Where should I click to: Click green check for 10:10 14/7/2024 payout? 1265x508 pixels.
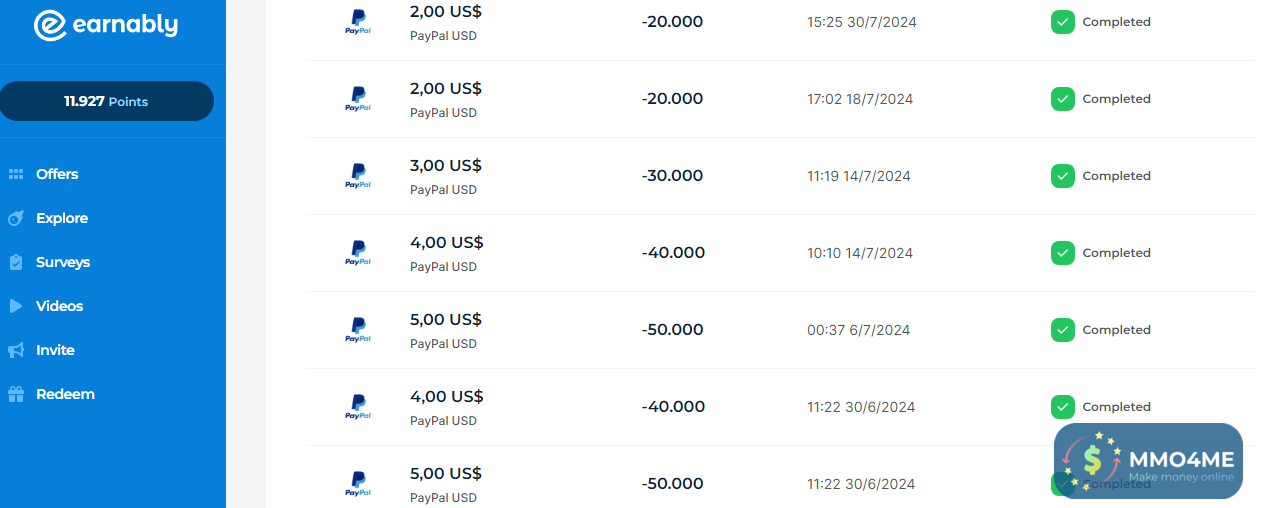pyautogui.click(x=1063, y=253)
